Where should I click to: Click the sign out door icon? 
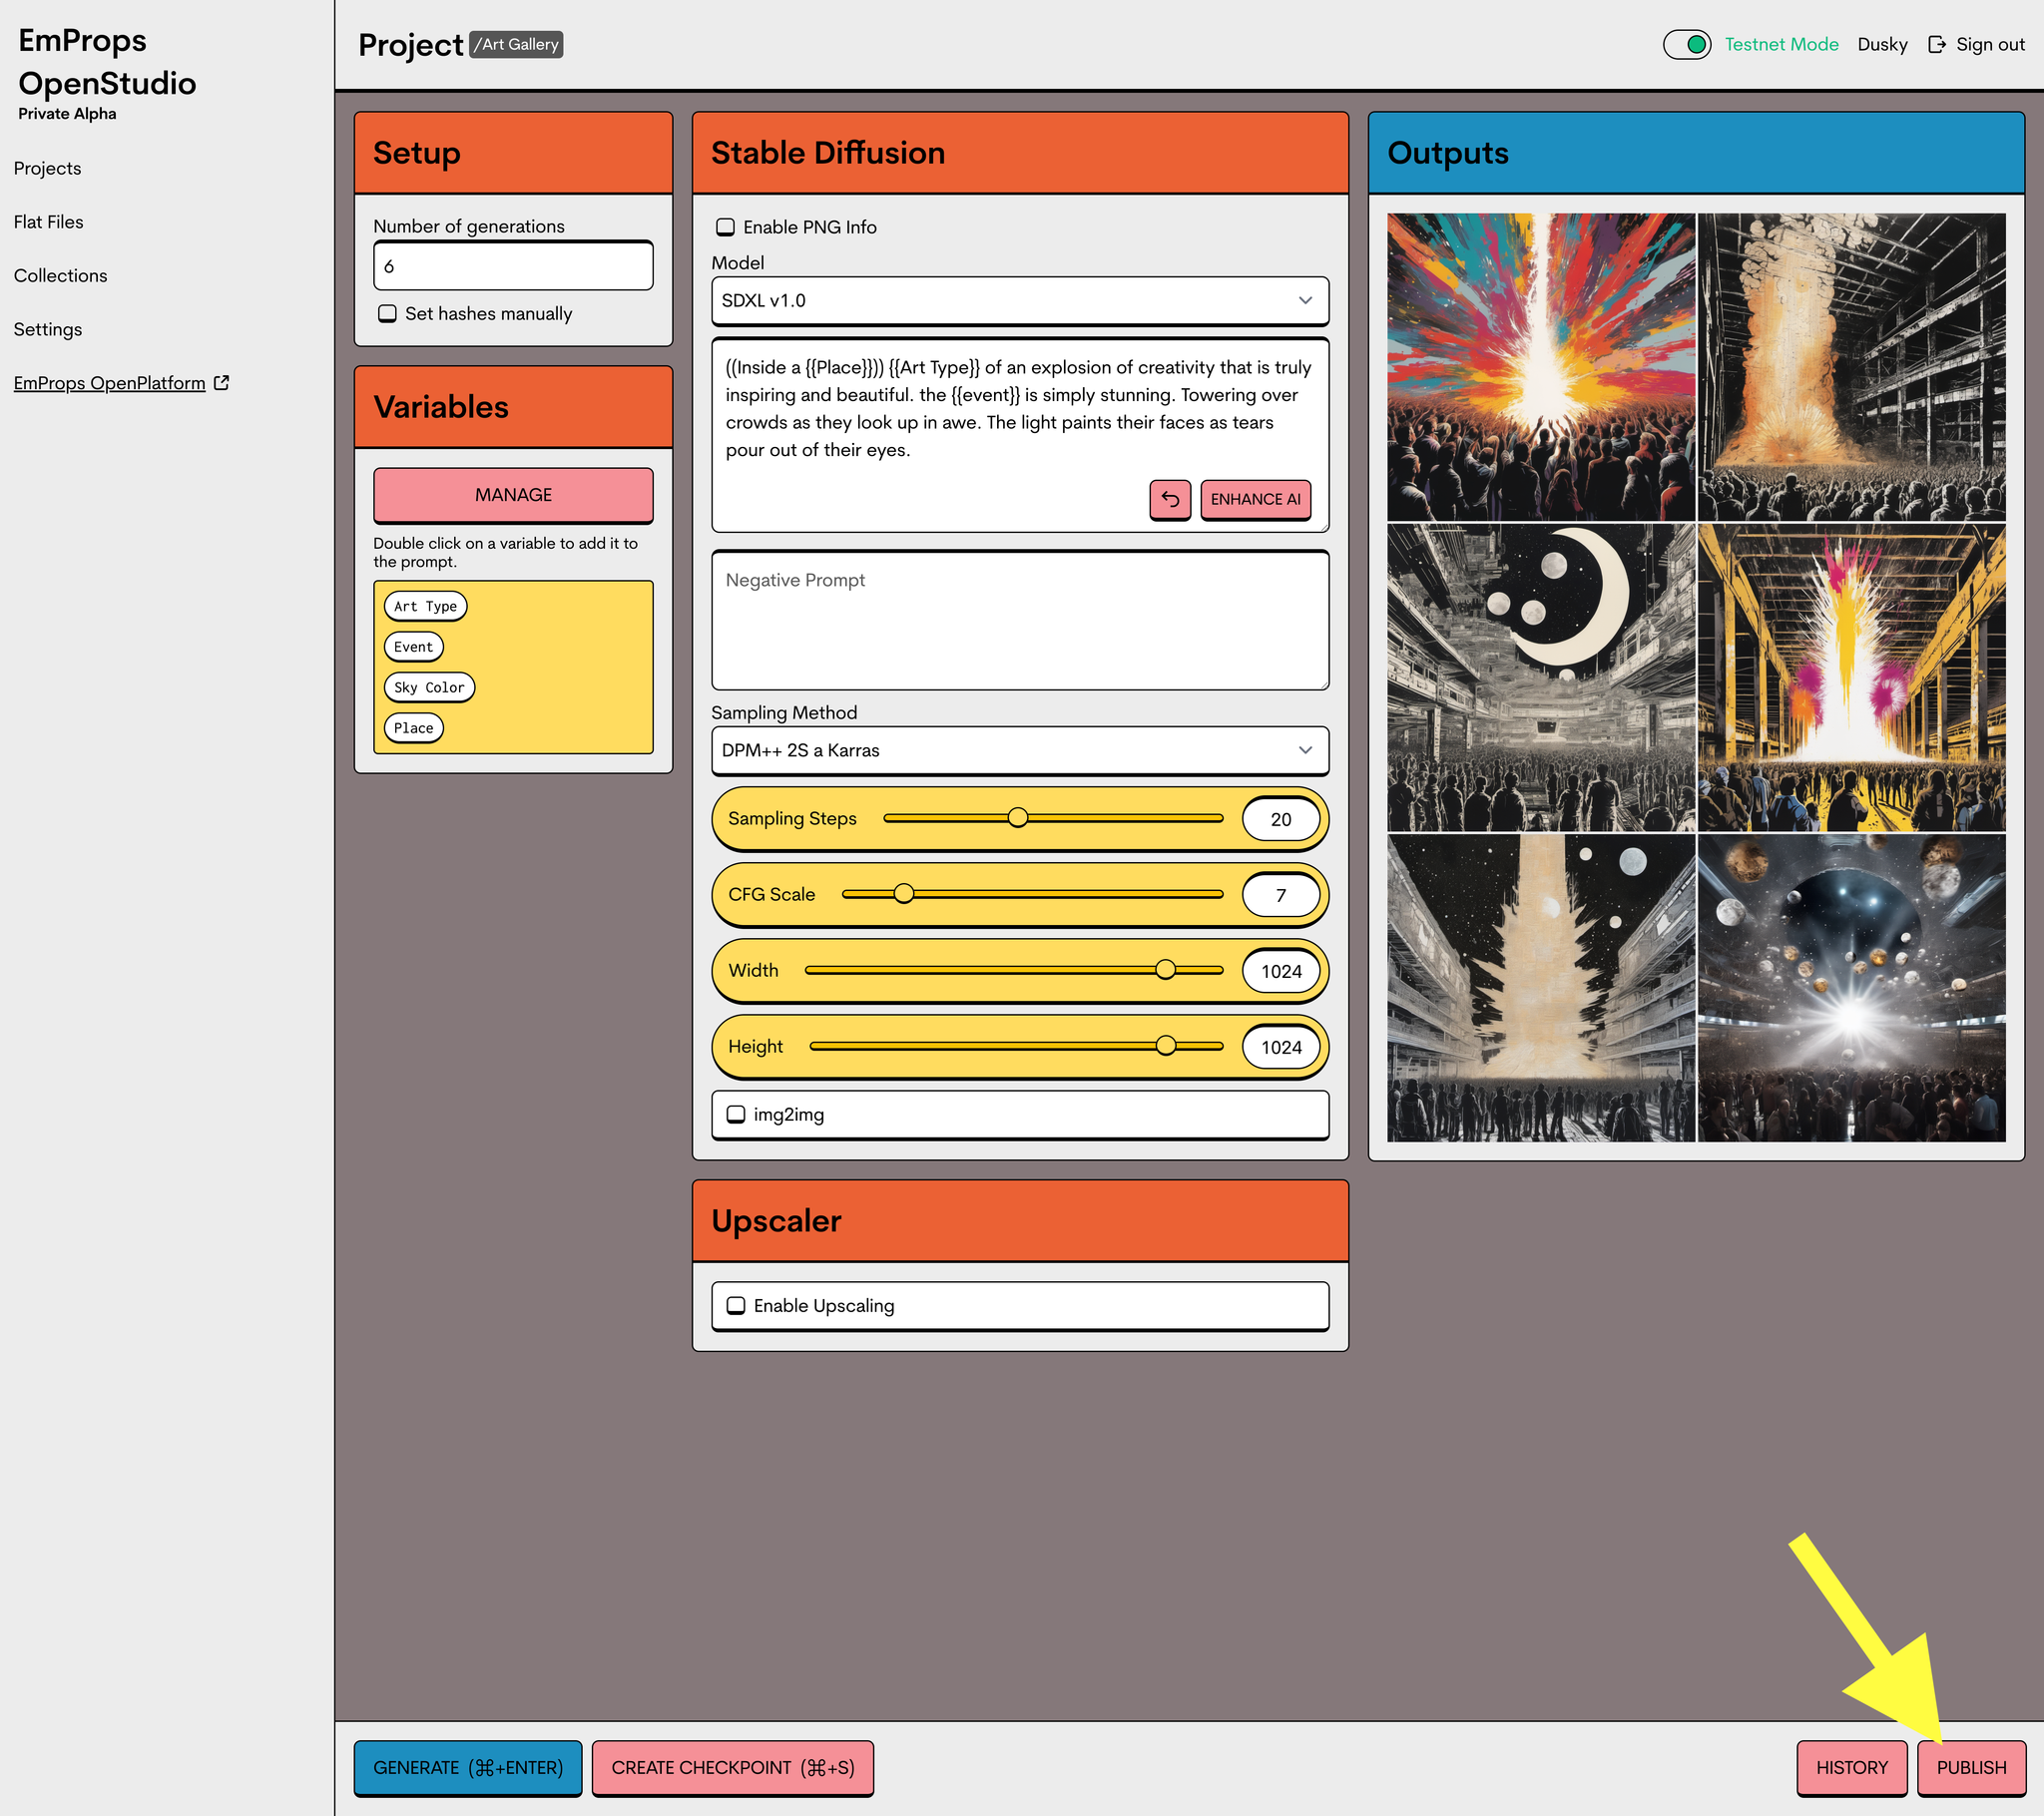(x=1937, y=44)
